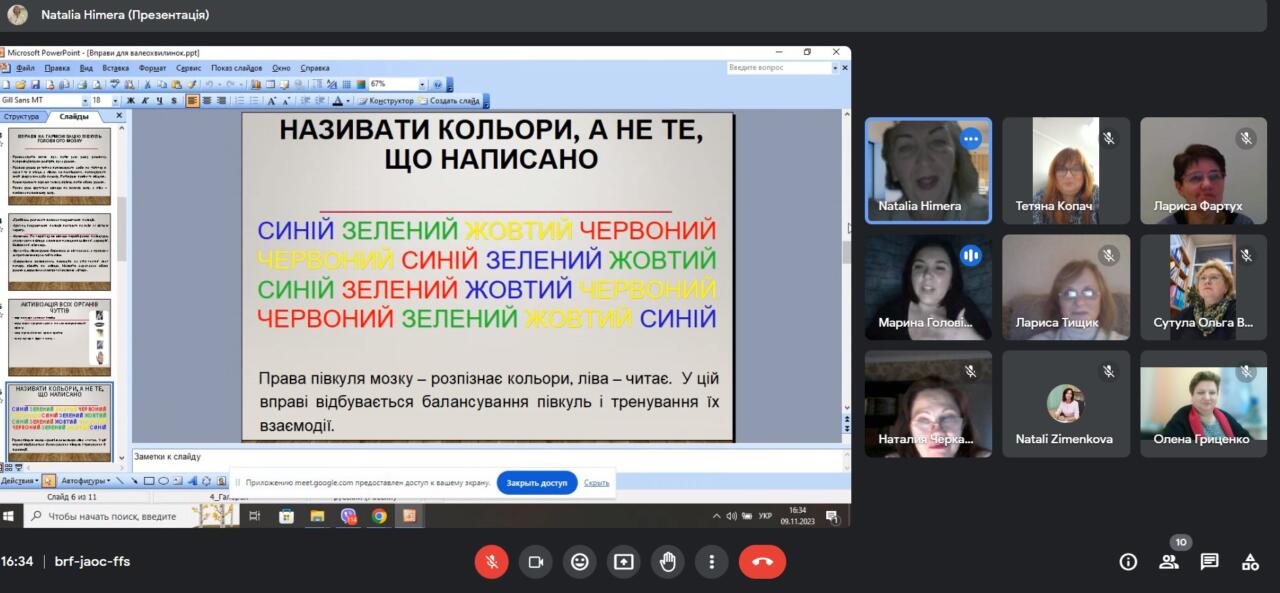Open Meet activities shapes icon
The image size is (1280, 593).
1250,562
